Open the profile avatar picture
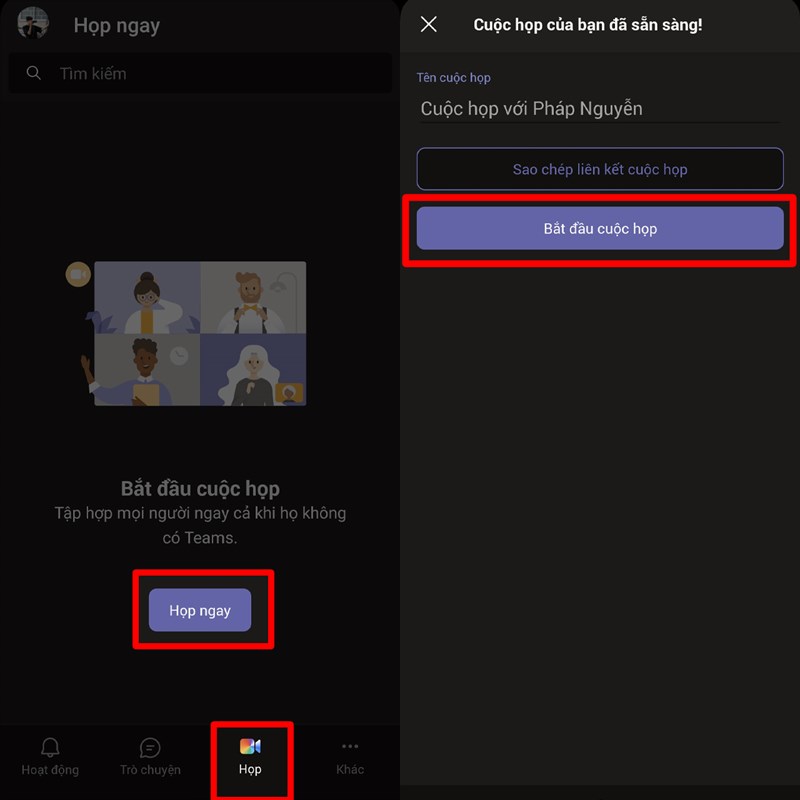This screenshot has width=800, height=800. pos(33,23)
